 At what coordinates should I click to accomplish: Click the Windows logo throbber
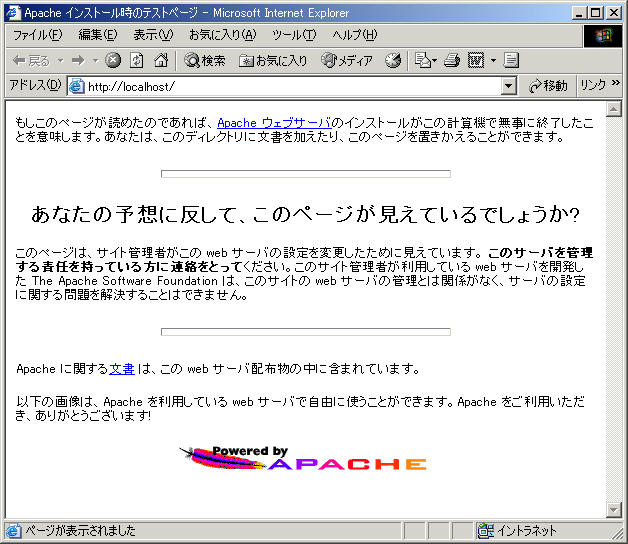[603, 36]
